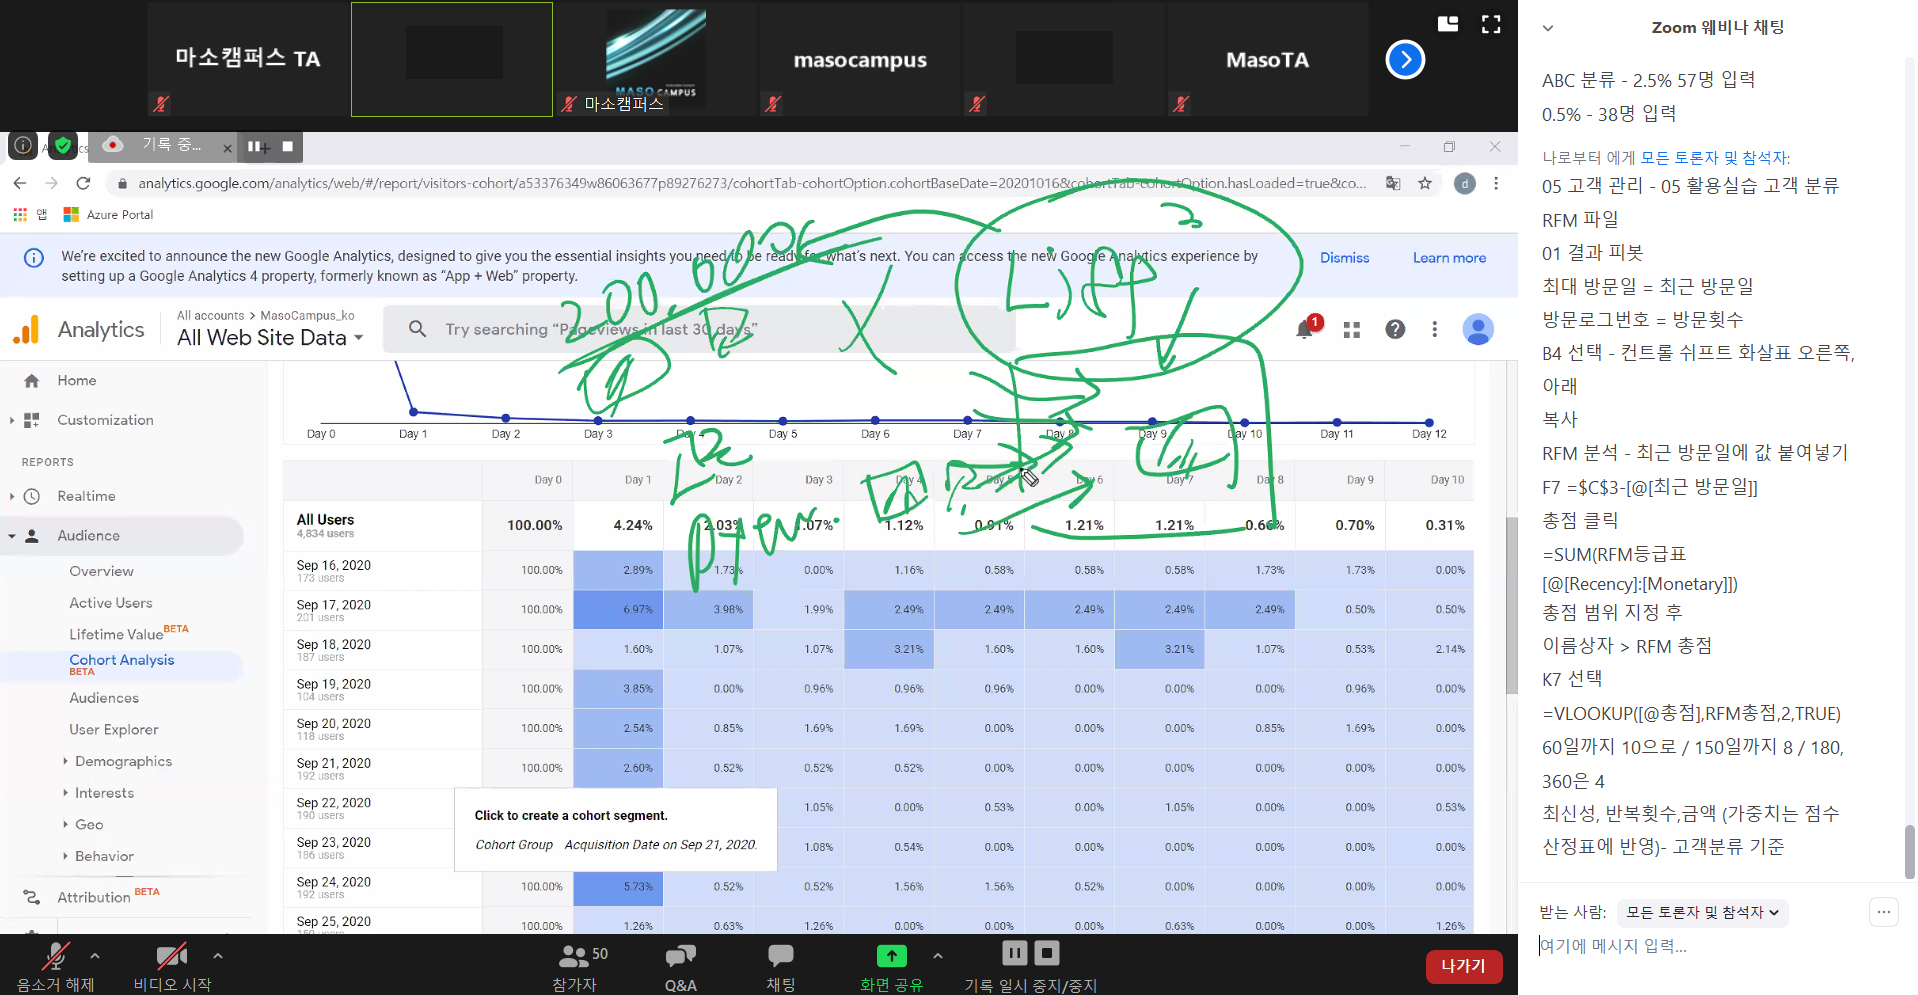This screenshot has height=995, width=1918.
Task: Open Lifetime Value report in Audience menu
Action: point(116,634)
